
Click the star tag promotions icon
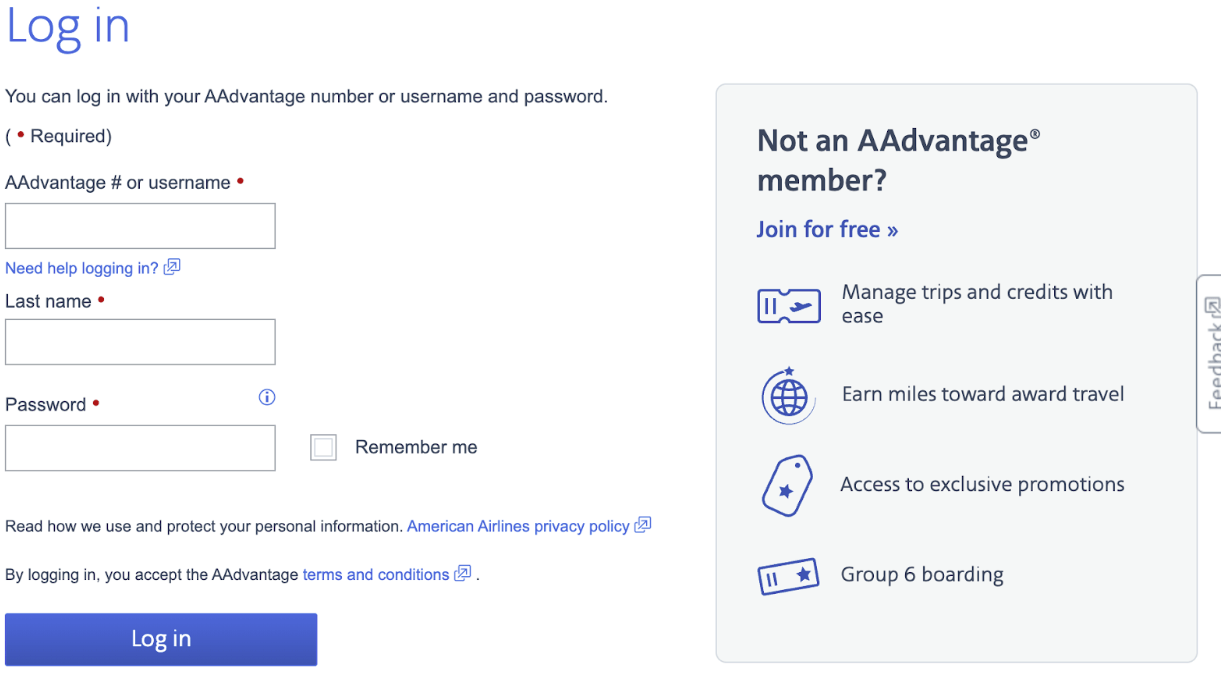point(787,485)
